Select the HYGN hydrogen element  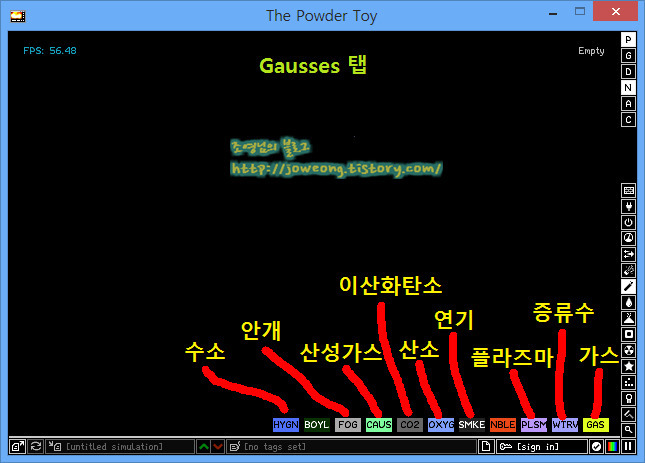(x=285, y=425)
